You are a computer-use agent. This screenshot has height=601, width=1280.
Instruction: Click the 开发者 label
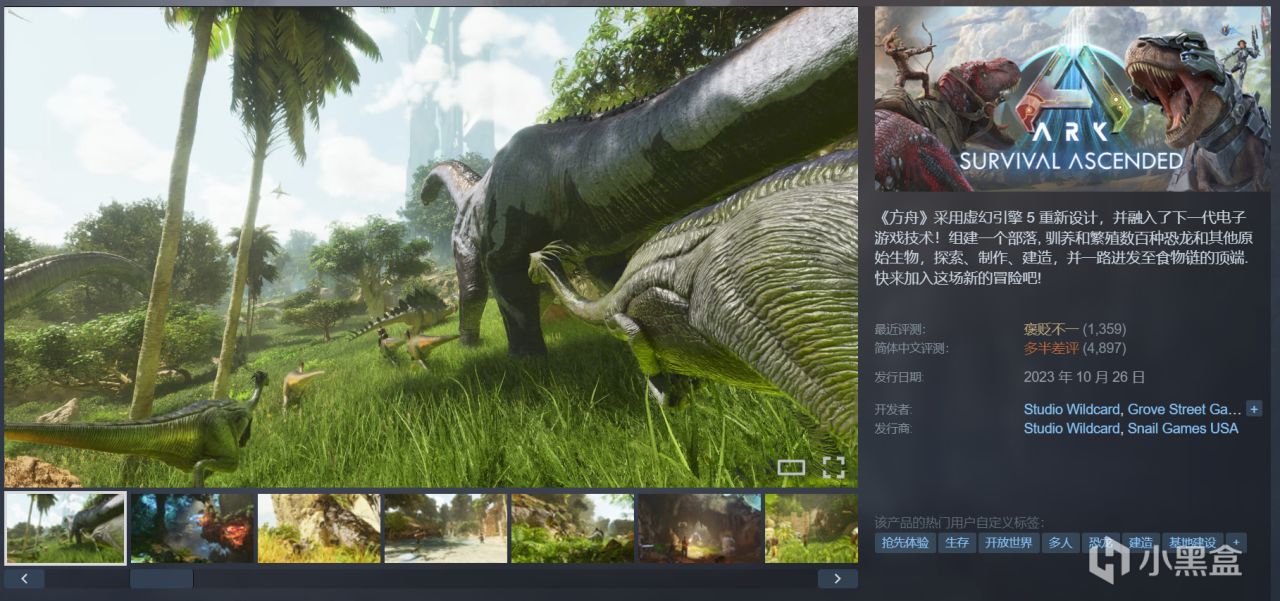tap(893, 410)
